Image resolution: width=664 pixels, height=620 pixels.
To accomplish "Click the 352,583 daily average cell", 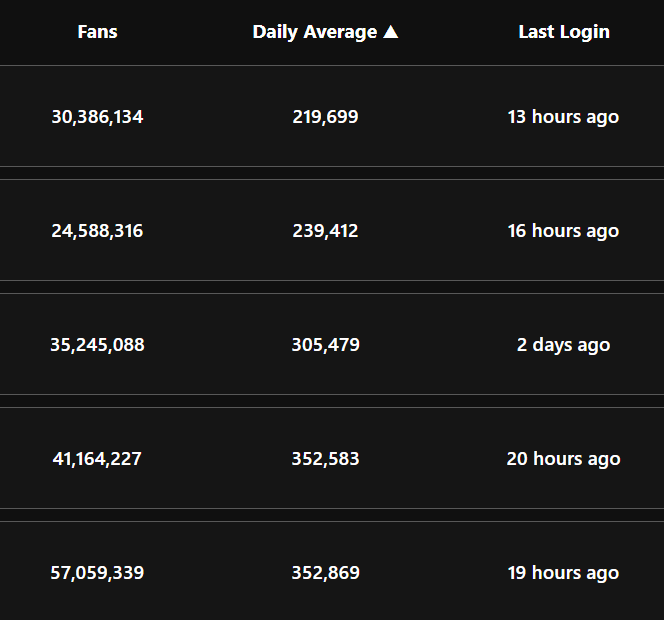I will (325, 459).
